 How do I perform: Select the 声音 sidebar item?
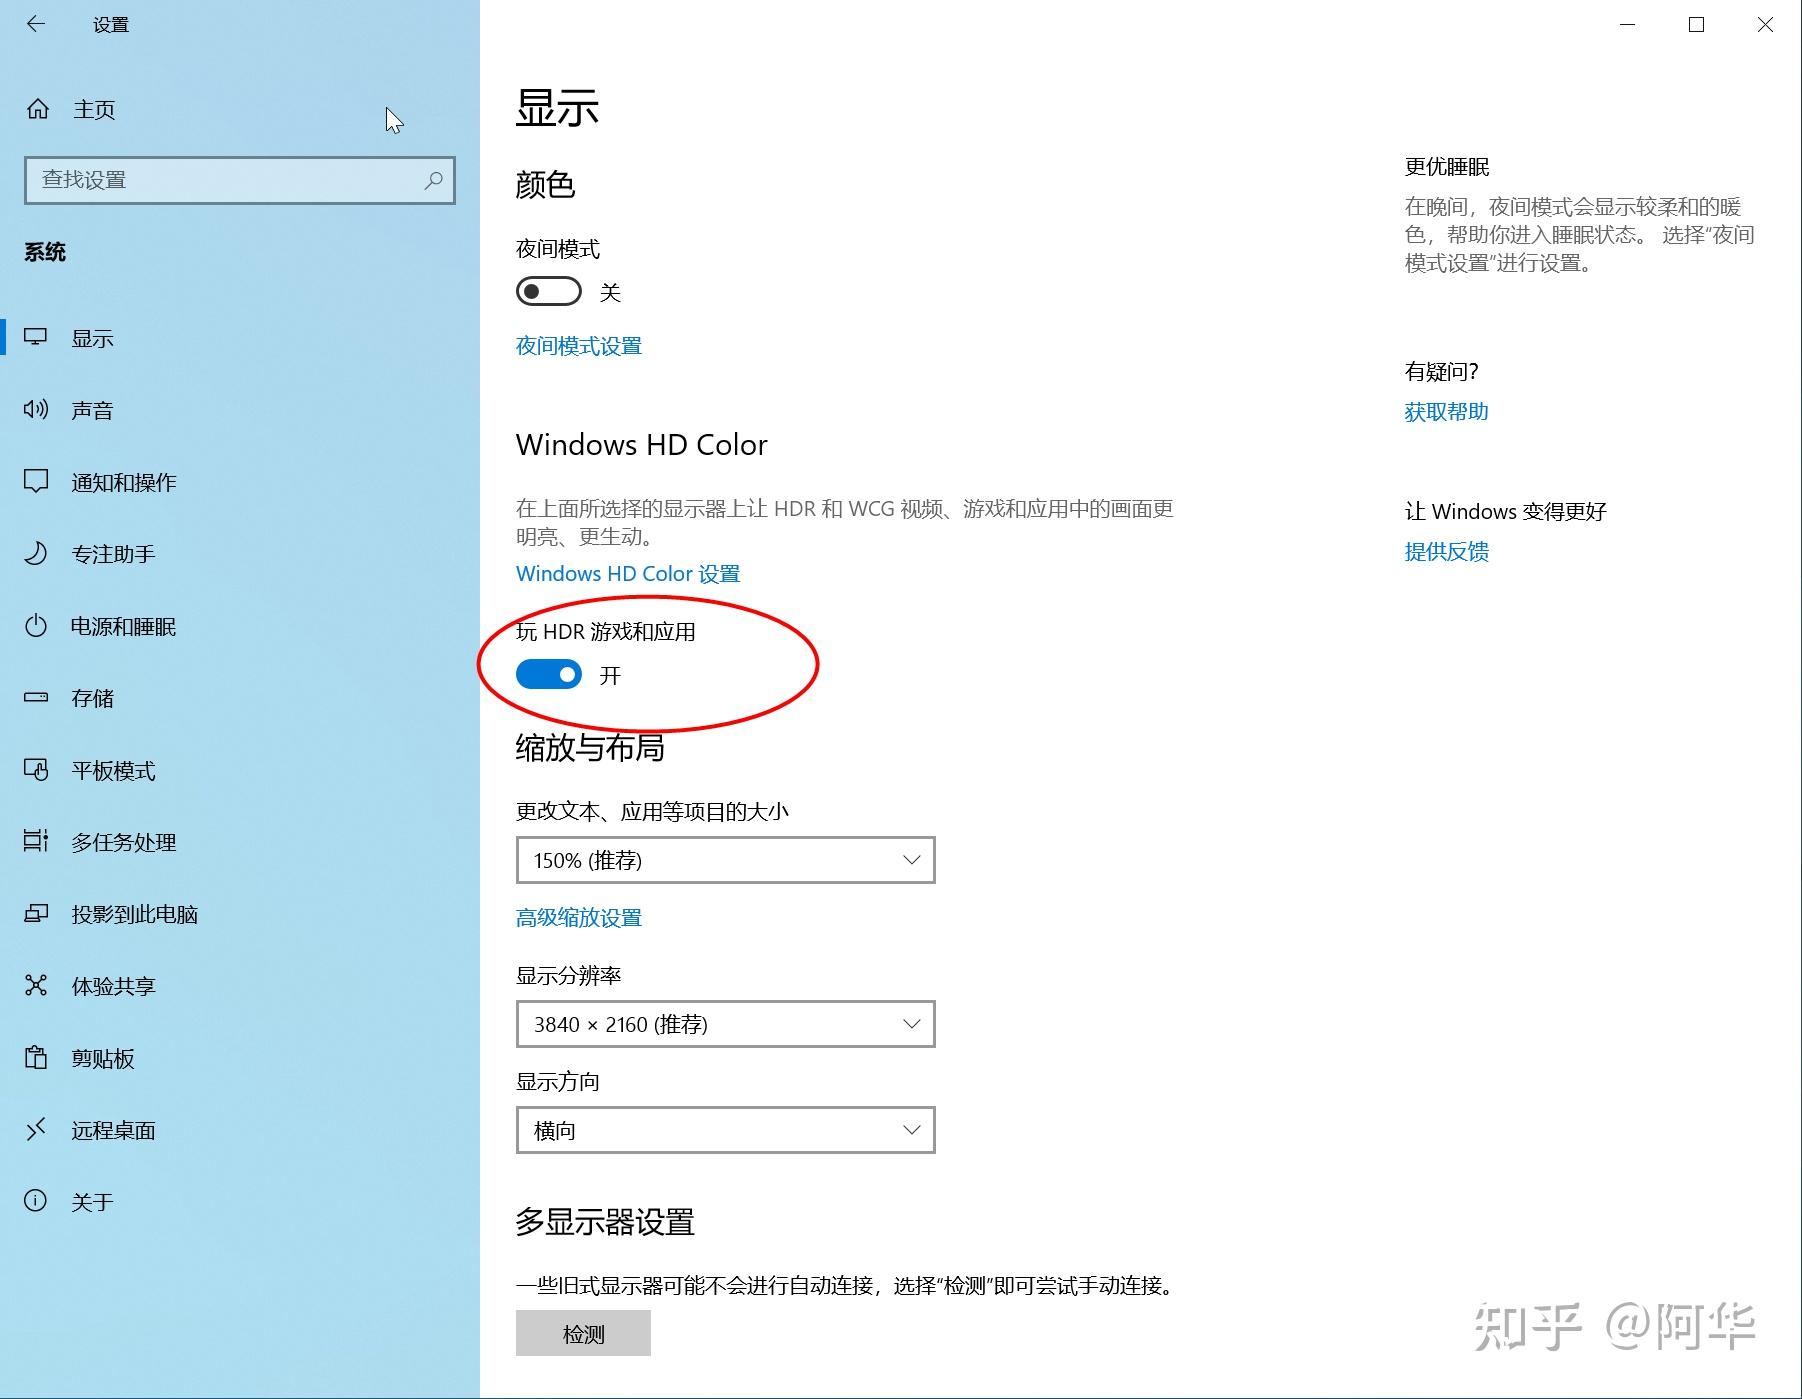point(240,410)
